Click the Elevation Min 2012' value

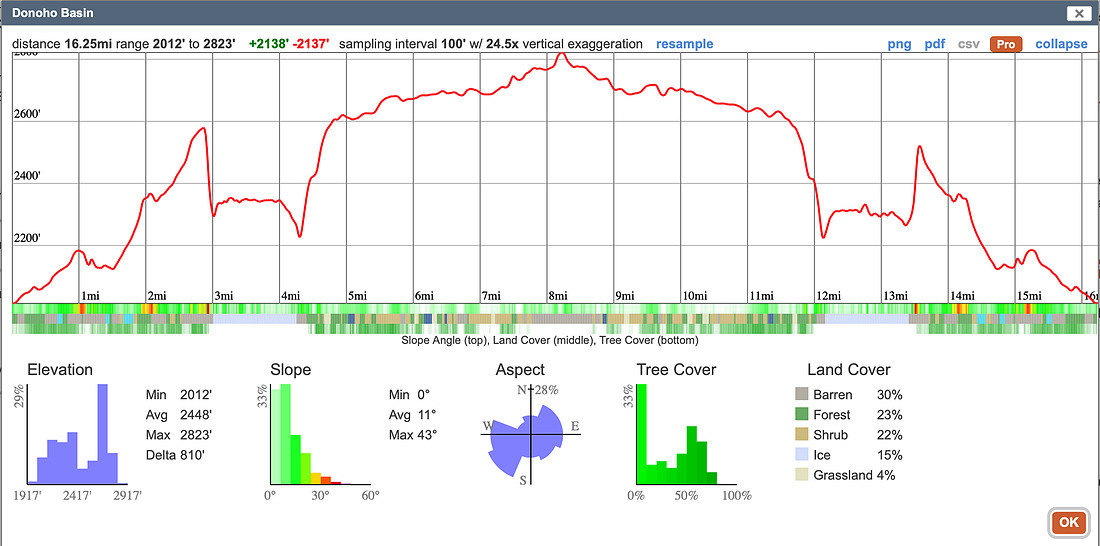(196, 394)
